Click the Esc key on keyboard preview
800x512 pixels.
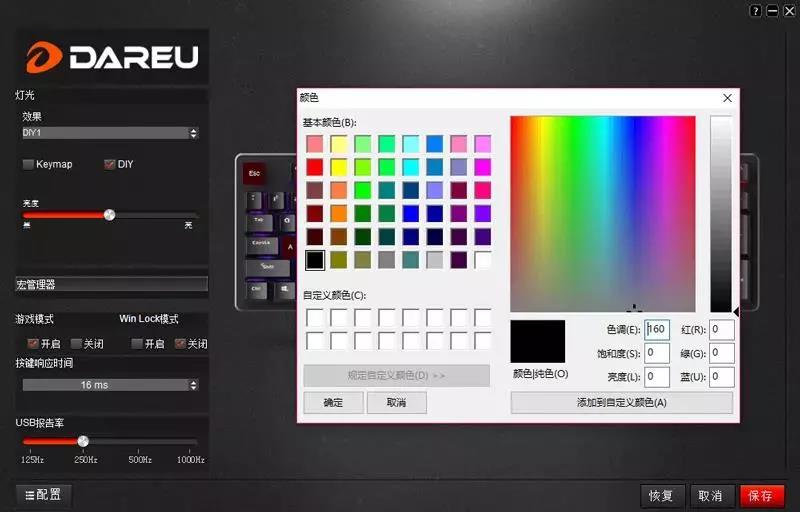pyautogui.click(x=254, y=174)
